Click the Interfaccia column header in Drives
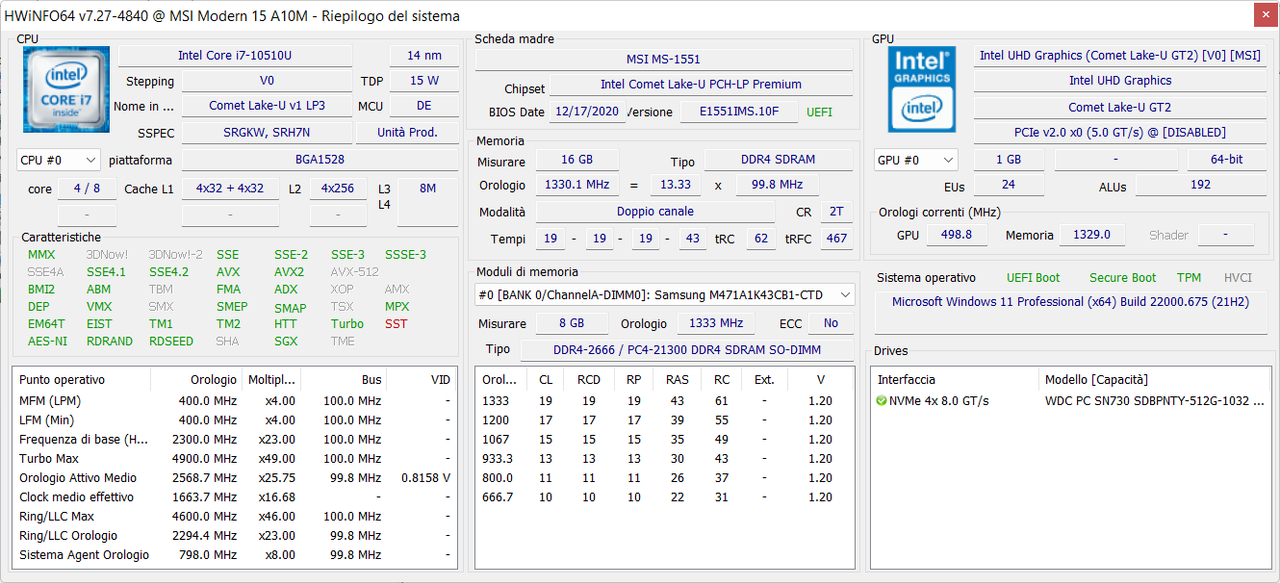Screen dimensions: 1280x583 [955, 380]
